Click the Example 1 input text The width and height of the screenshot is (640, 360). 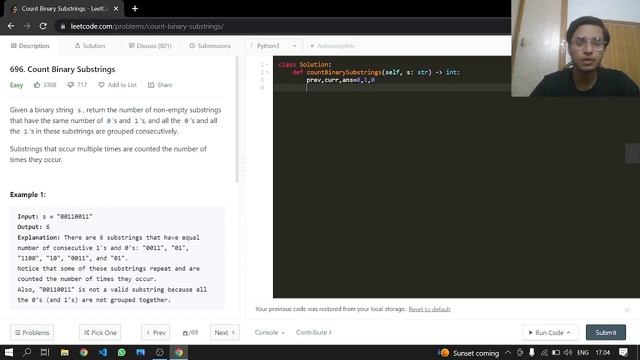coord(55,216)
